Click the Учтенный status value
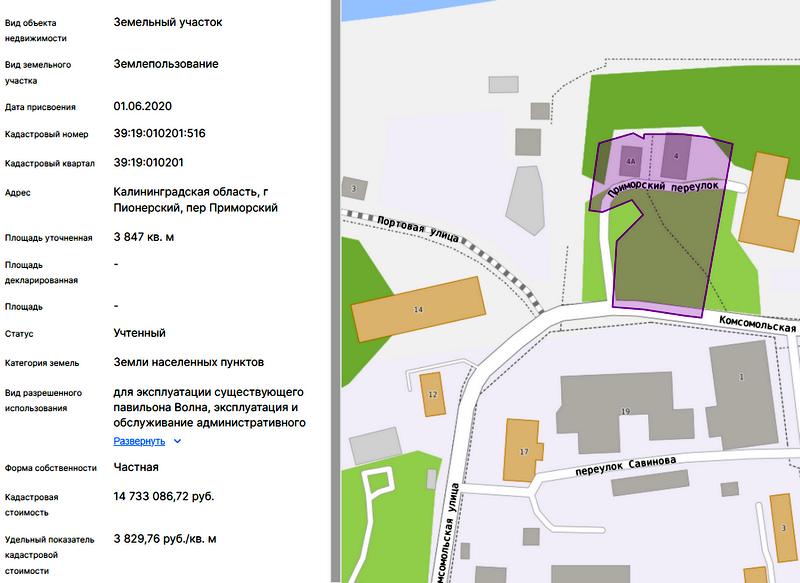 140,333
